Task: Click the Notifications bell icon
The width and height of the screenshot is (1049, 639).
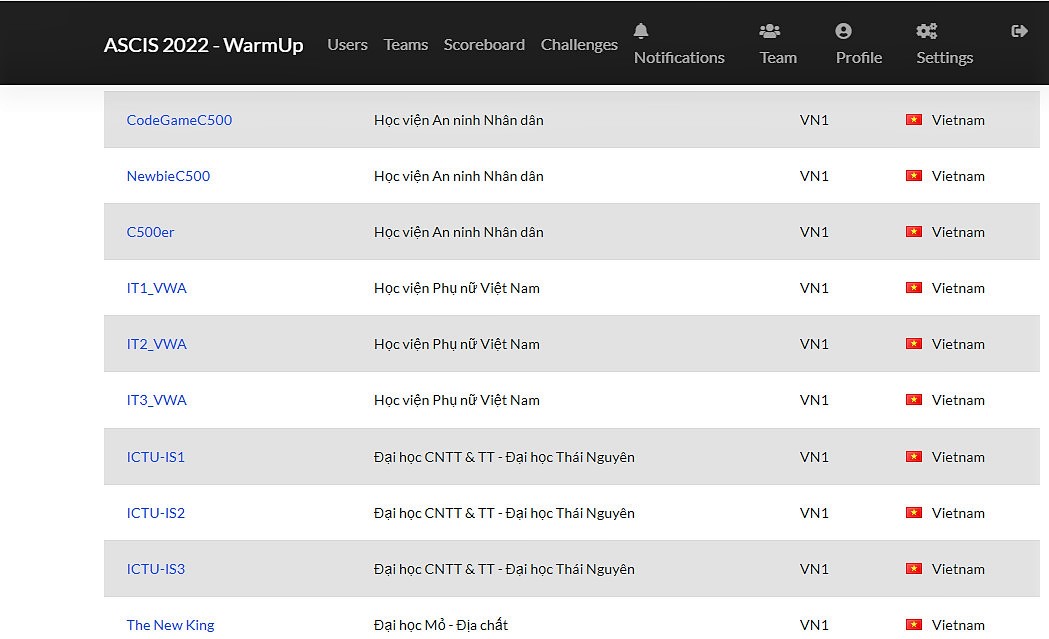Action: (641, 31)
